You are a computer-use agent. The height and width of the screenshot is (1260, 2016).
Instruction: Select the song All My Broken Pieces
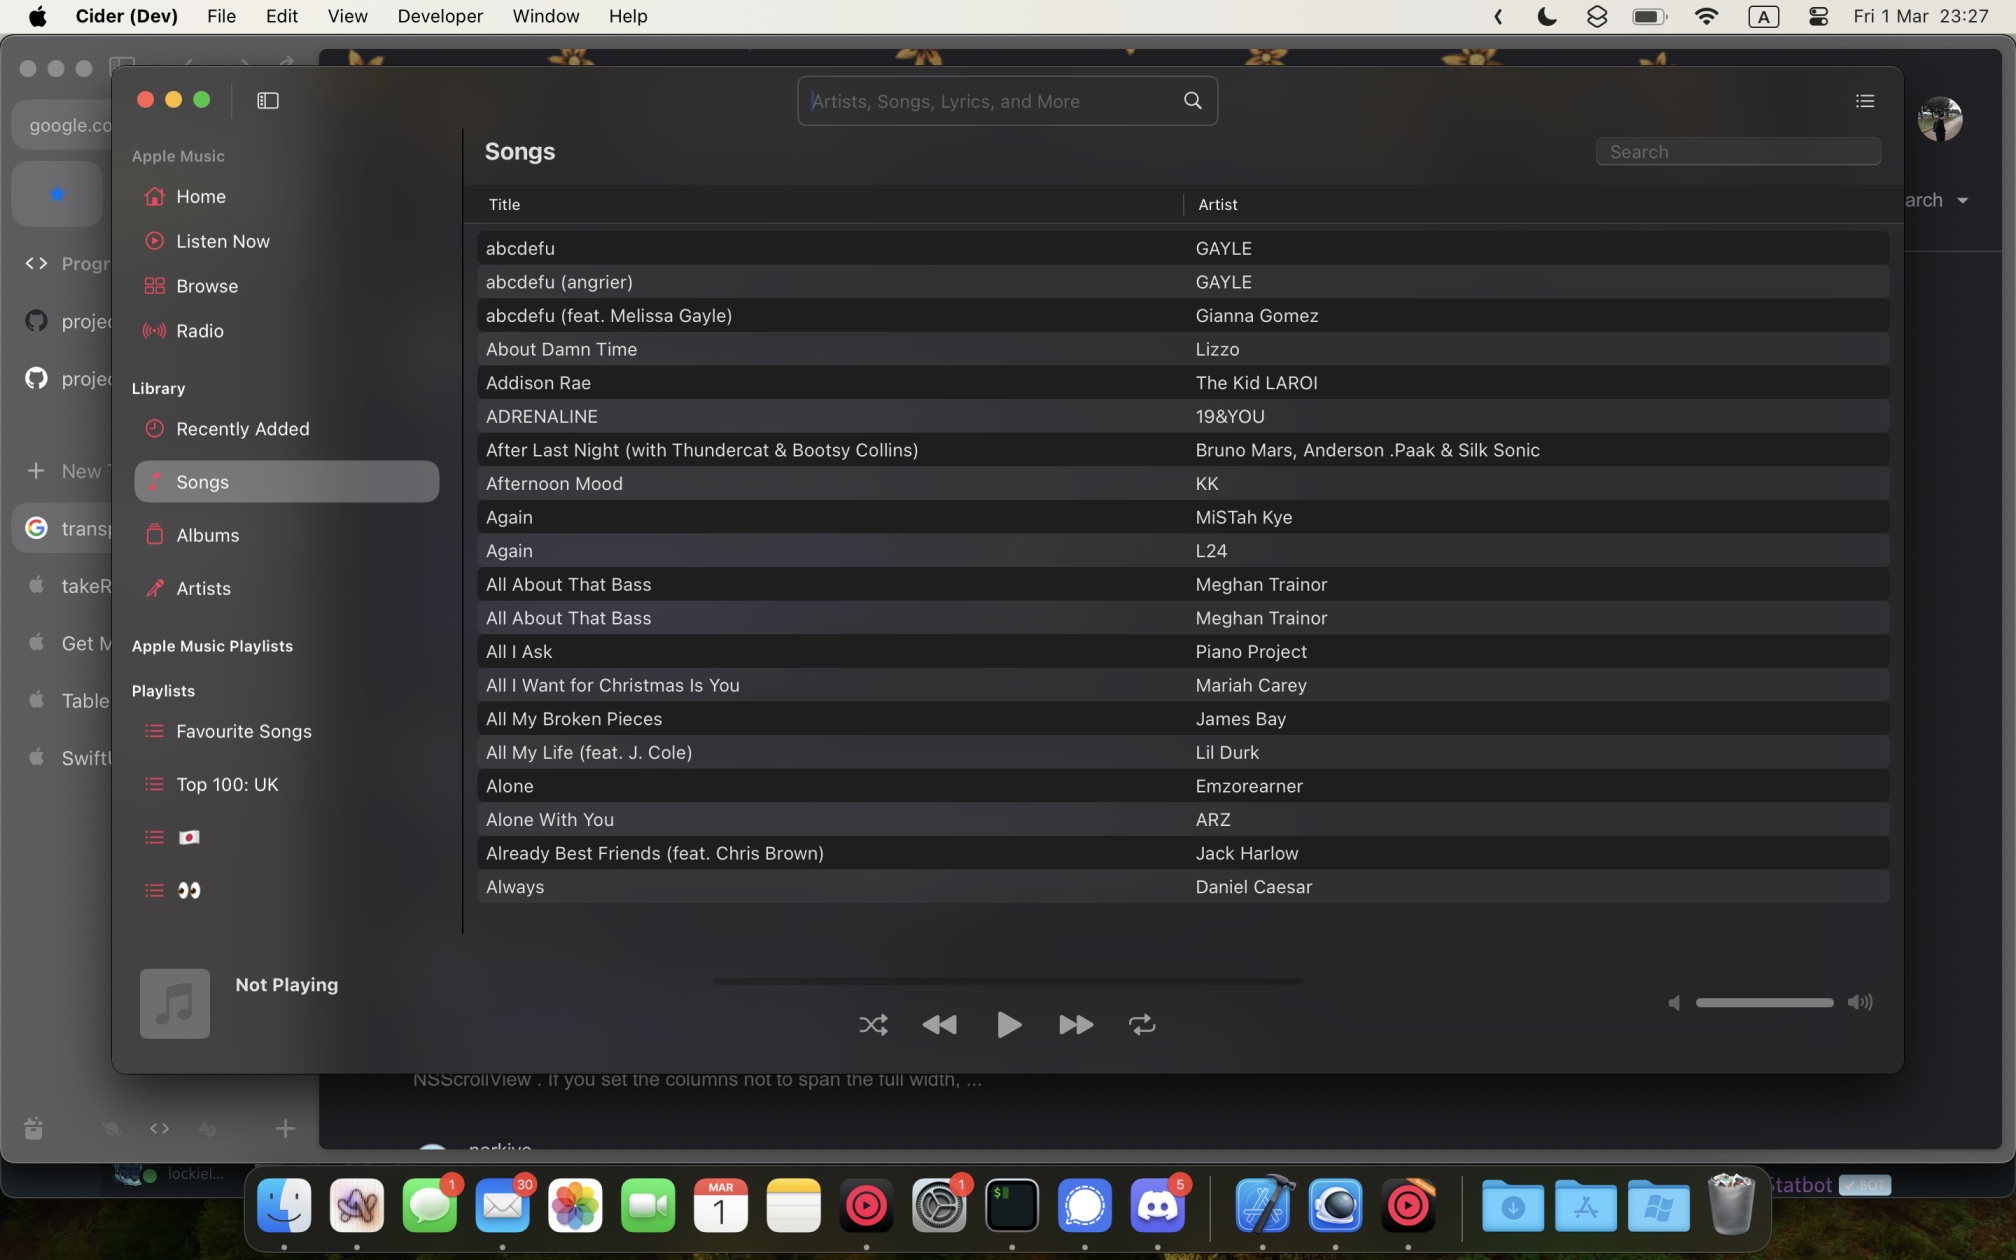(x=1183, y=719)
